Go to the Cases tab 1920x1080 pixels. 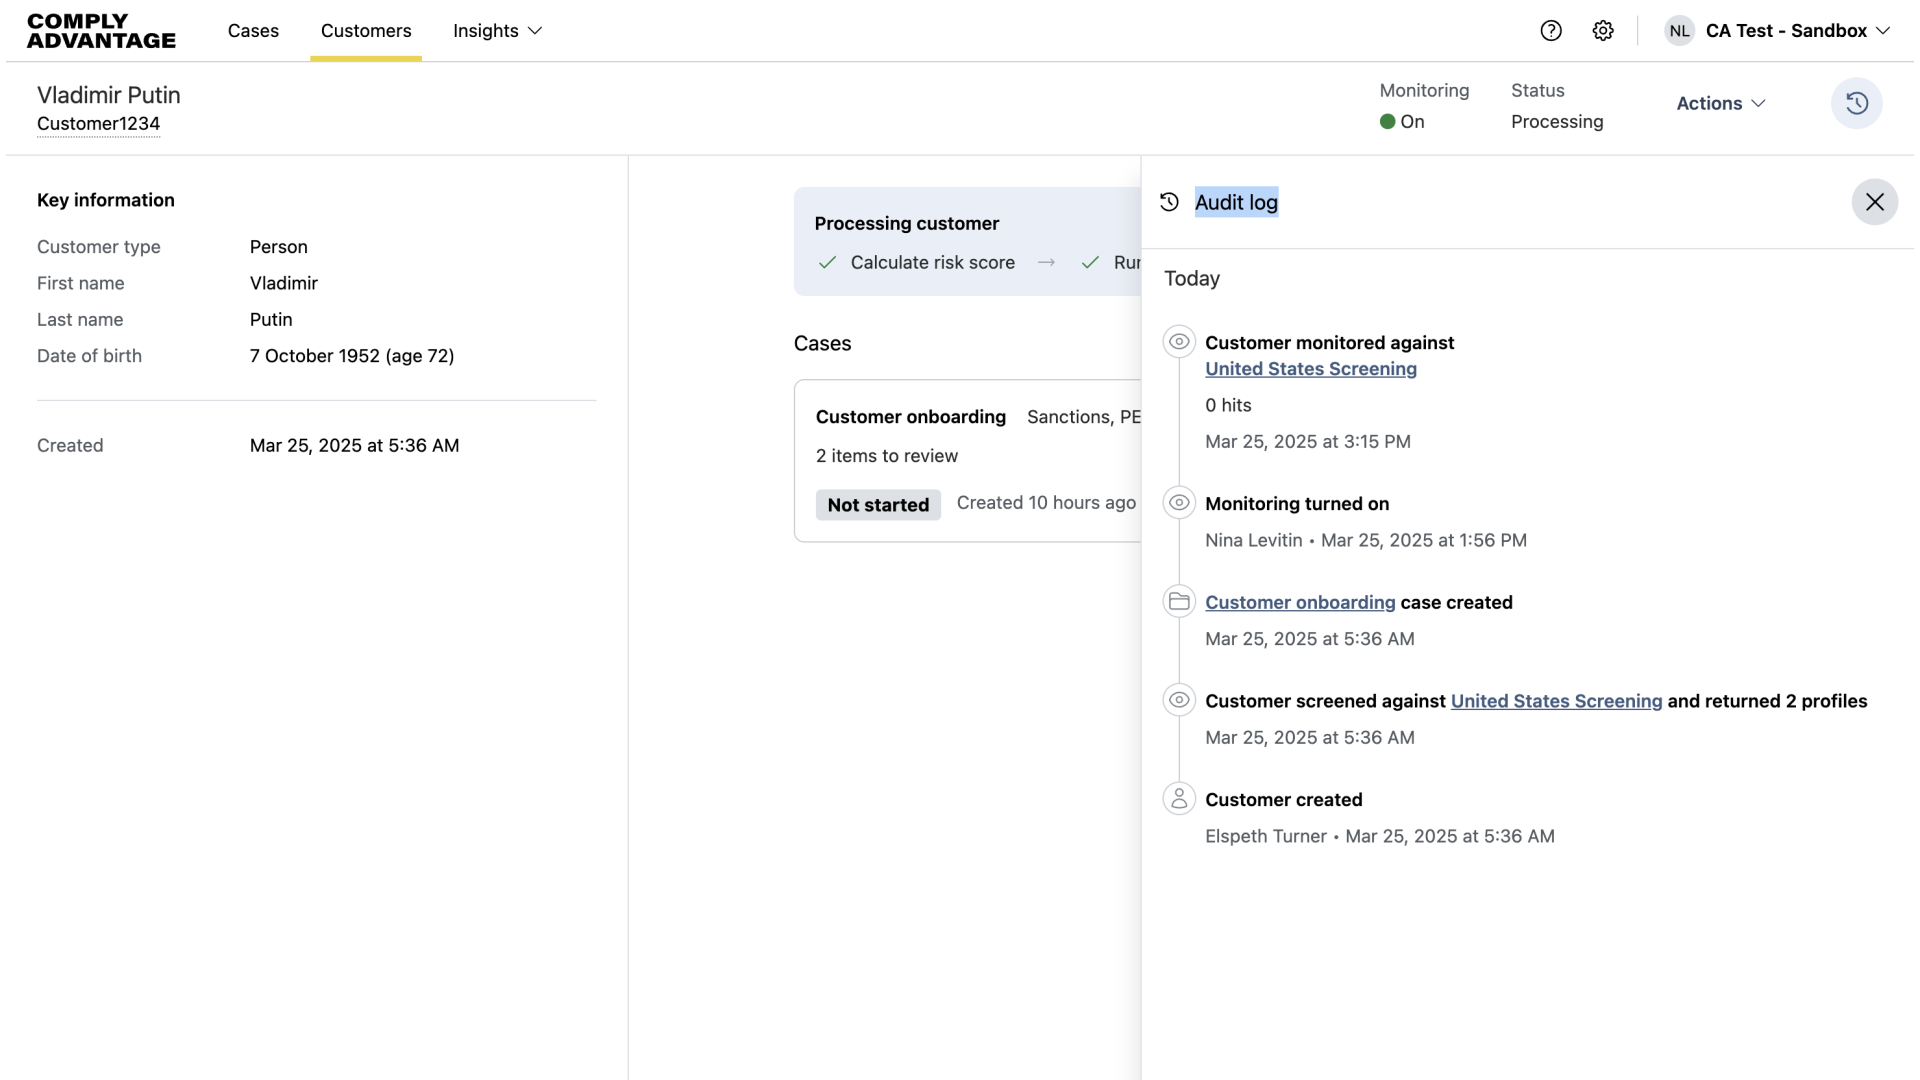pos(253,31)
